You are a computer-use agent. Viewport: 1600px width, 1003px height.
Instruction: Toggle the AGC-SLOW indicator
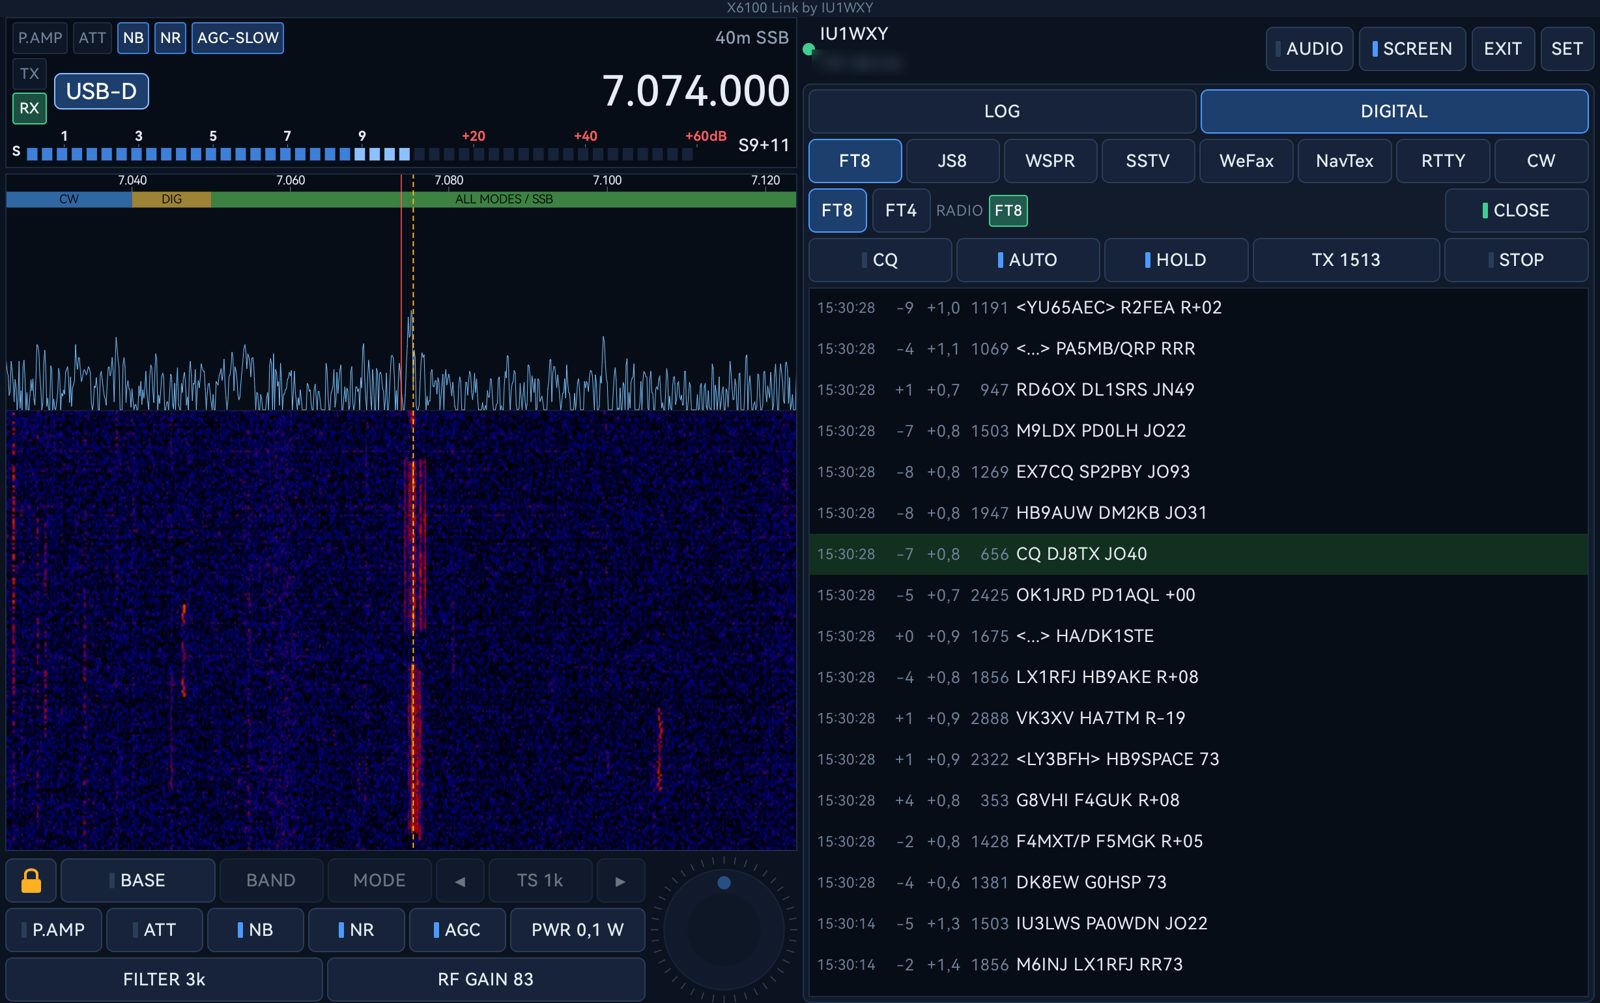[238, 38]
